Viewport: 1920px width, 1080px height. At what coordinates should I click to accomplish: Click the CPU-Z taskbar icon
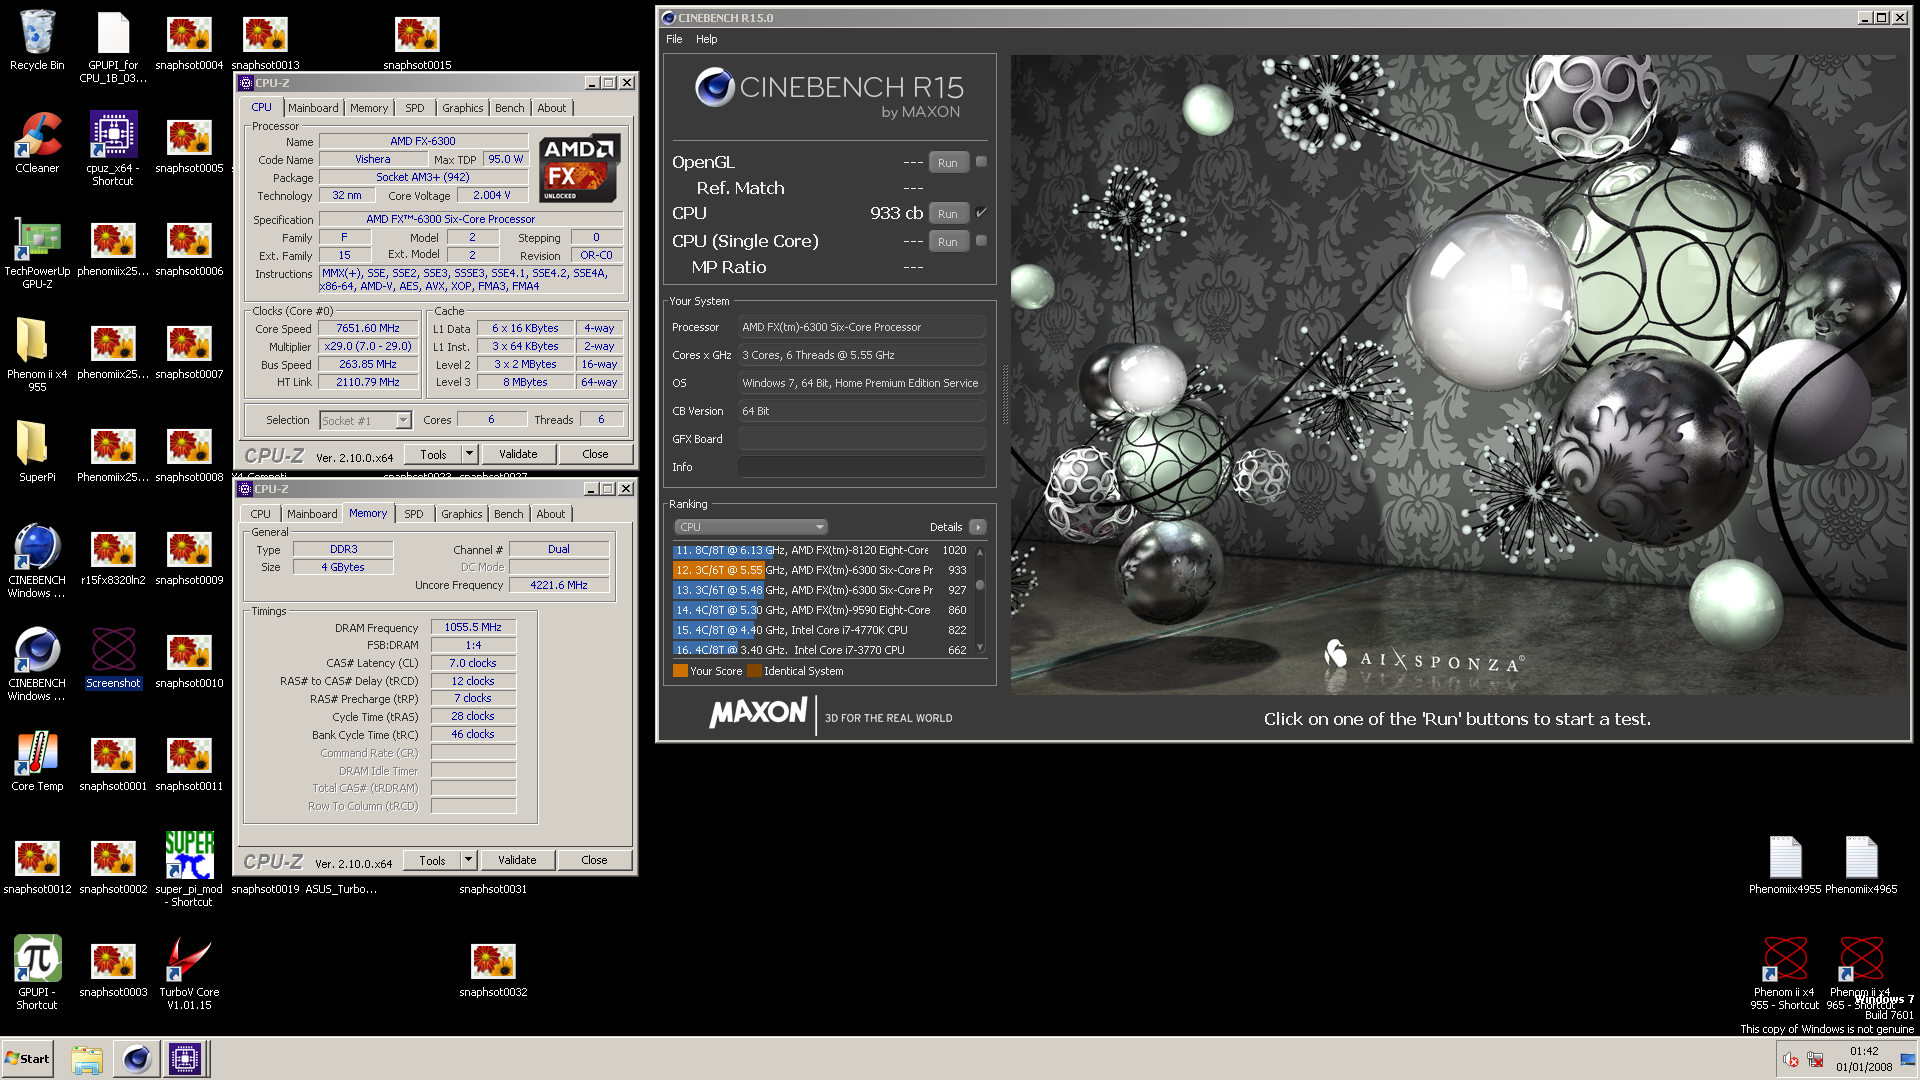tap(185, 1059)
